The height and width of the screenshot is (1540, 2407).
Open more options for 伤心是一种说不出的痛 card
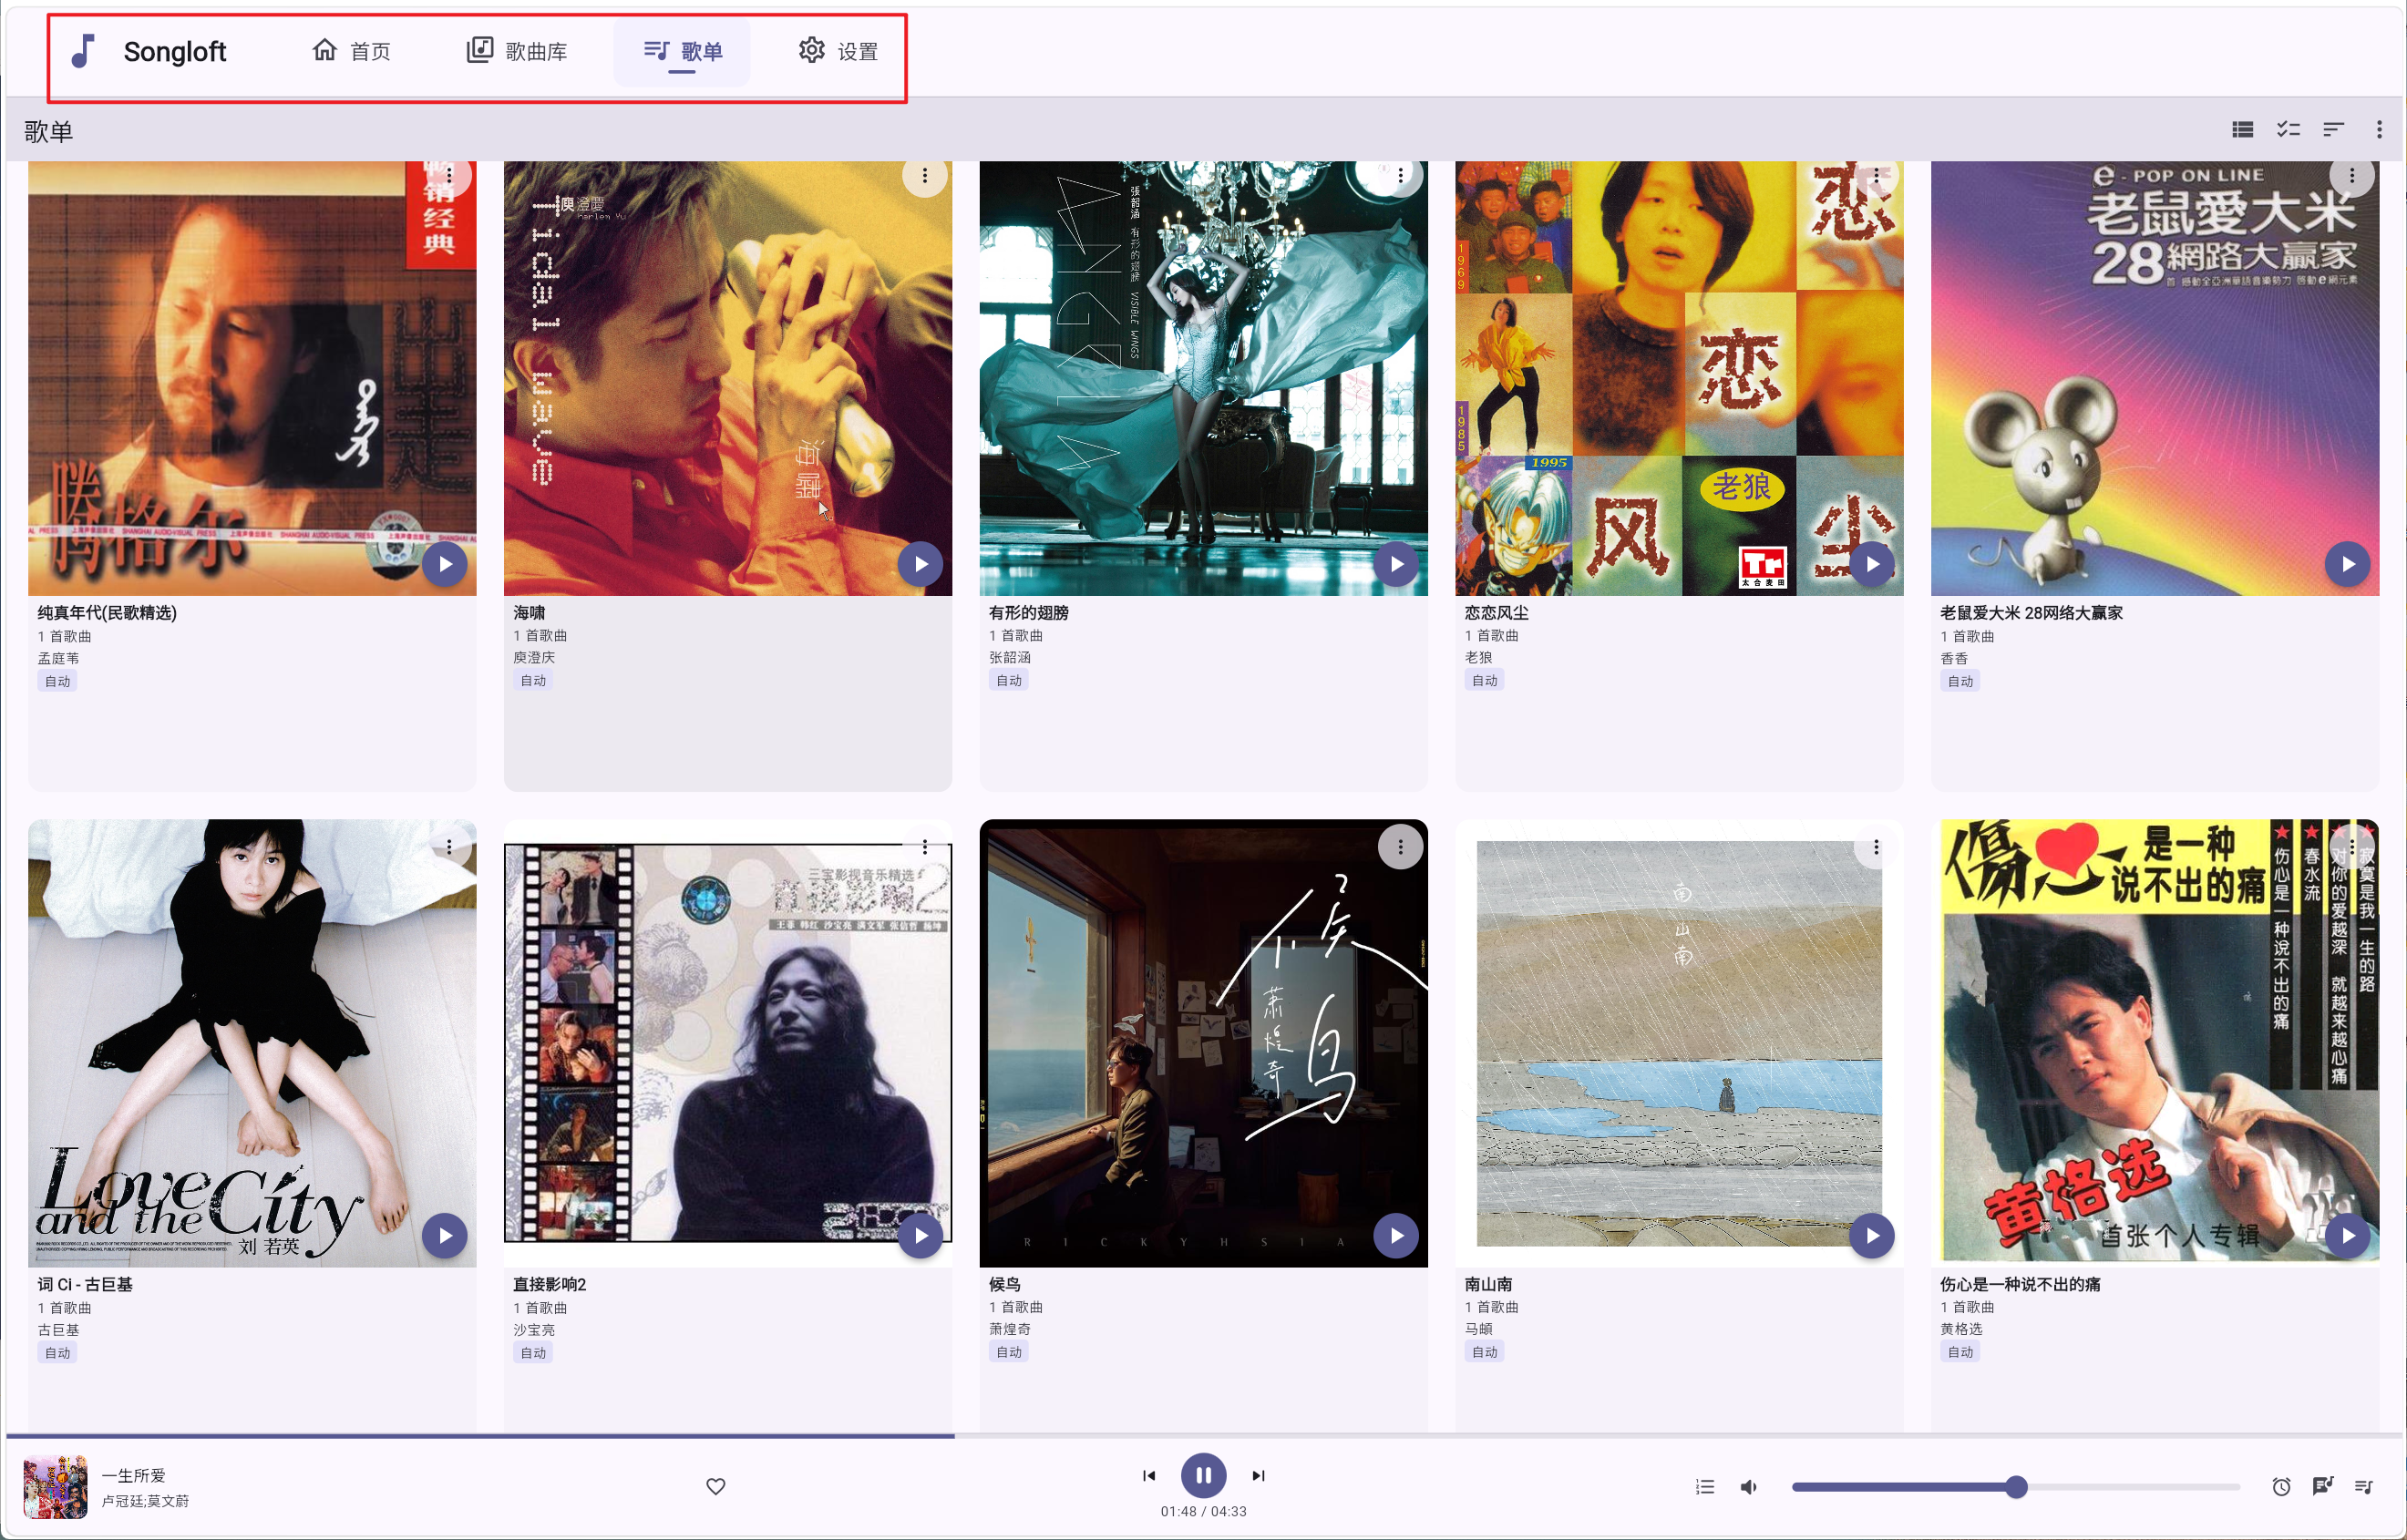coord(2352,847)
